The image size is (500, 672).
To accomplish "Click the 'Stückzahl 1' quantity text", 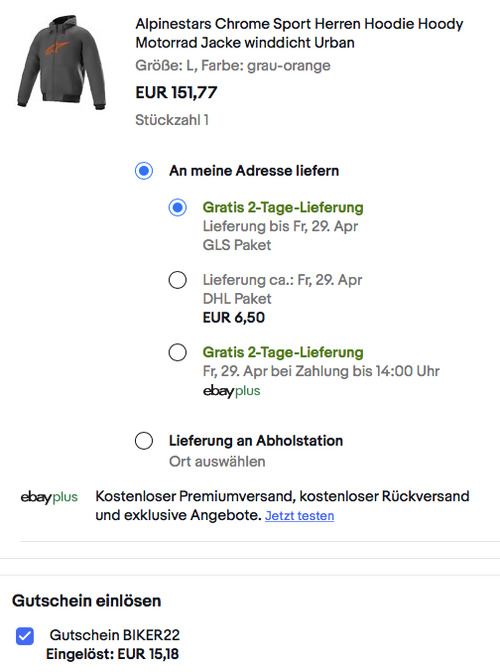I will coord(172,120).
